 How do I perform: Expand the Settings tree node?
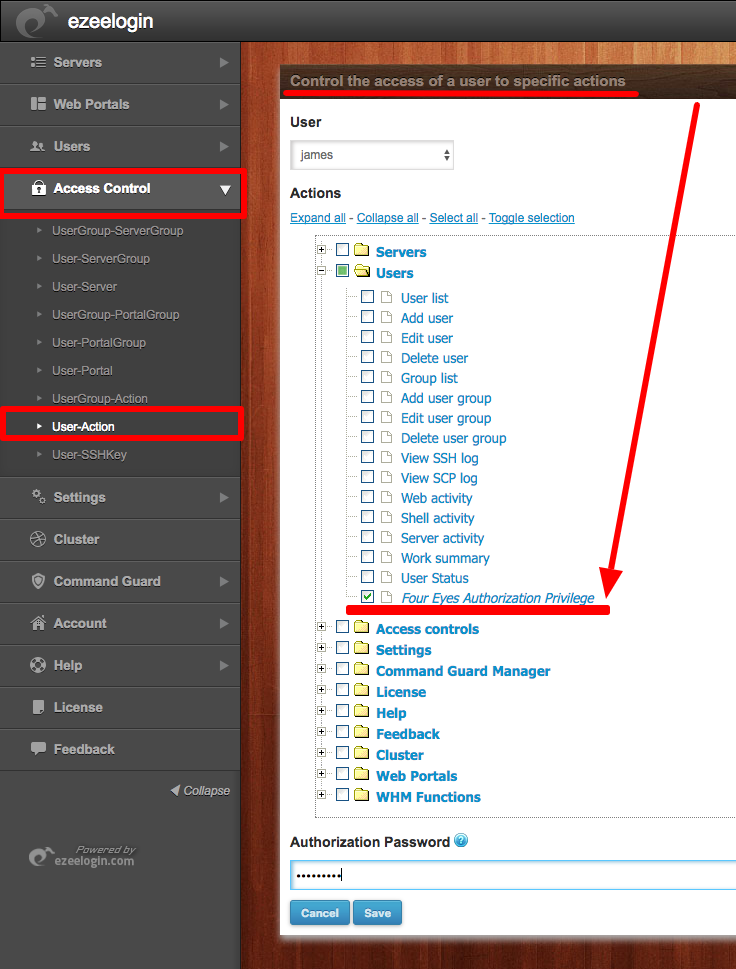tap(321, 648)
